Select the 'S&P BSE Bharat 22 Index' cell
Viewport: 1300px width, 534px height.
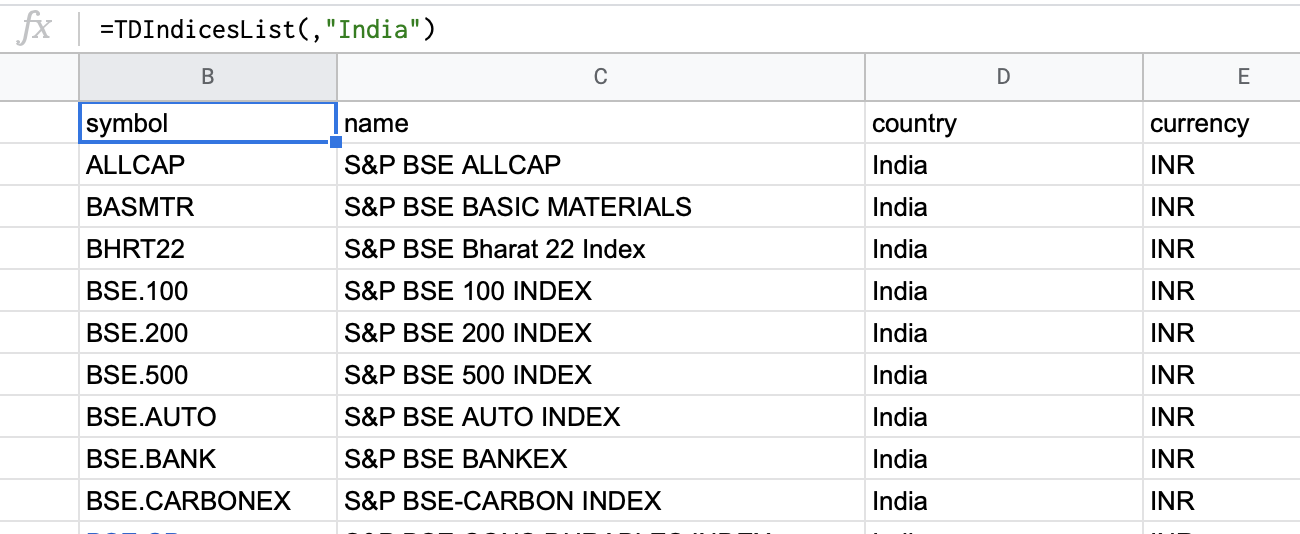pyautogui.click(x=601, y=249)
